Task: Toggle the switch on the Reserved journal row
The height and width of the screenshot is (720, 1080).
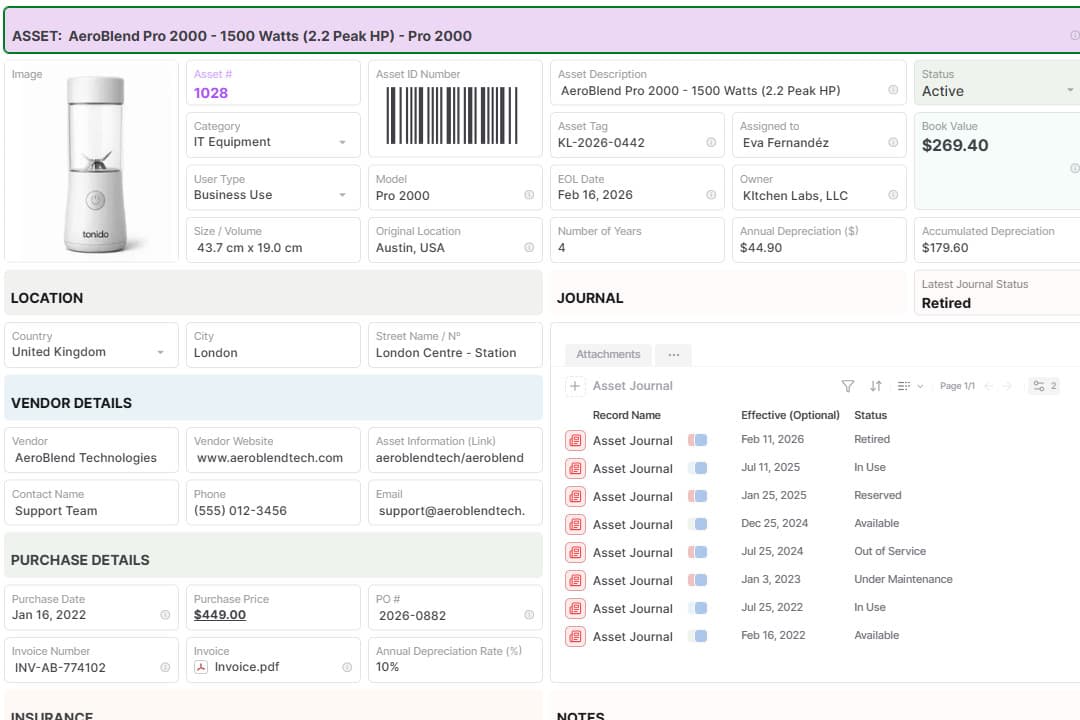Action: coord(698,496)
